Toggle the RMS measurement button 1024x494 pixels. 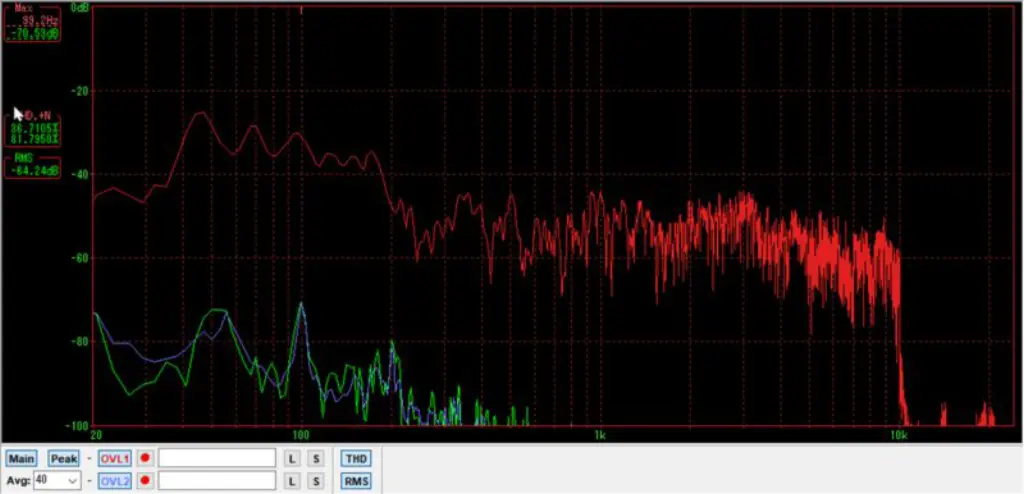click(x=356, y=482)
